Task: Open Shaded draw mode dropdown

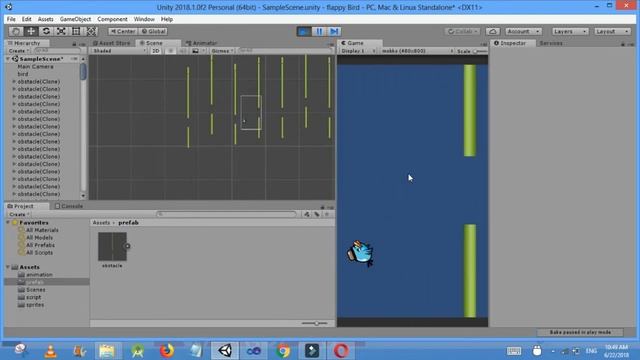Action: pos(119,51)
